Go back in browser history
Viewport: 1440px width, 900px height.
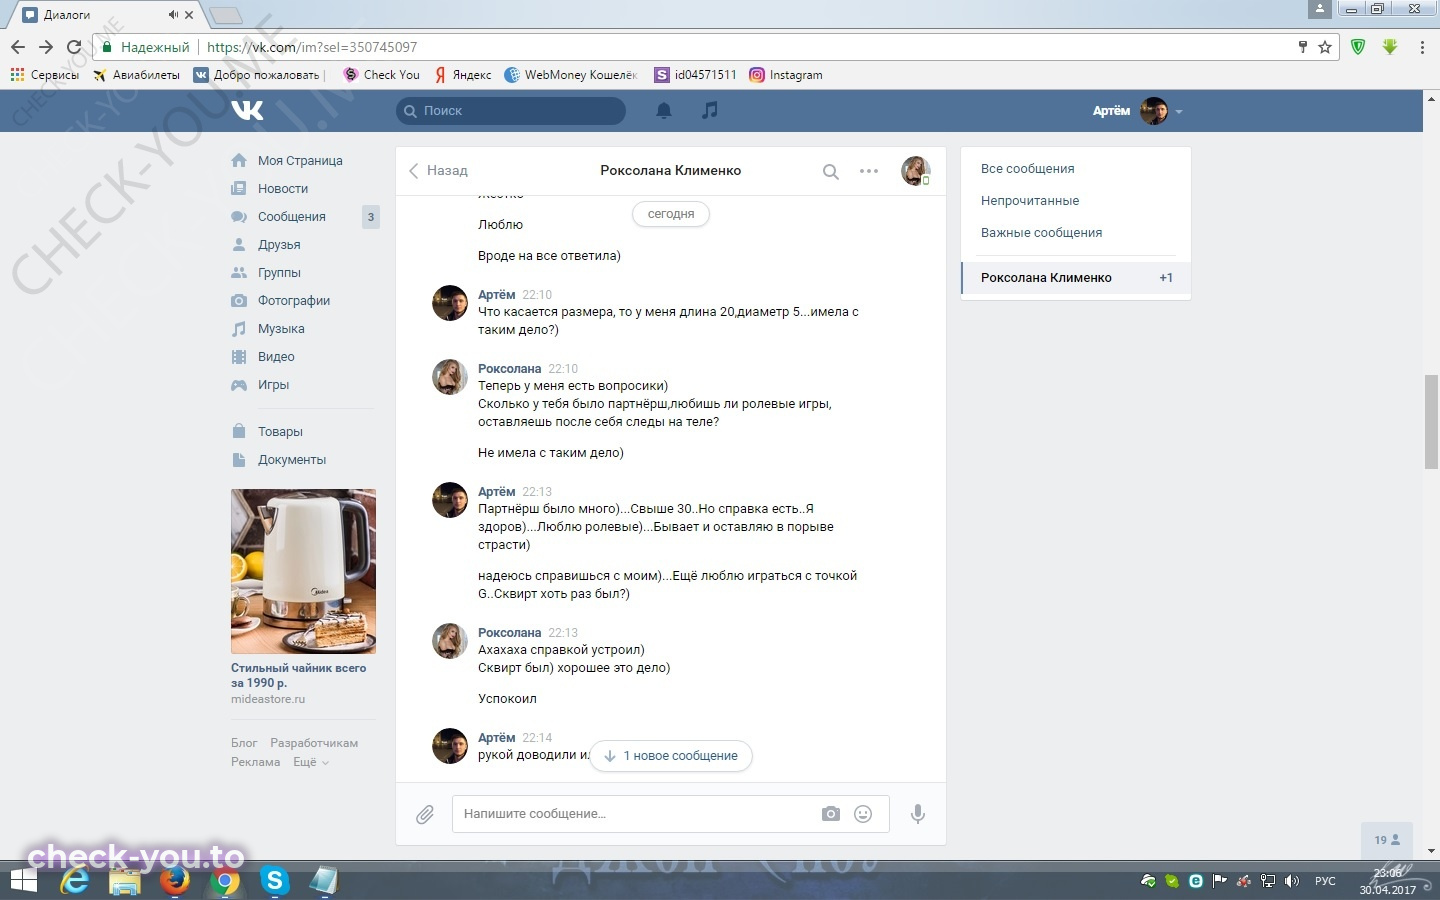pyautogui.click(x=18, y=47)
